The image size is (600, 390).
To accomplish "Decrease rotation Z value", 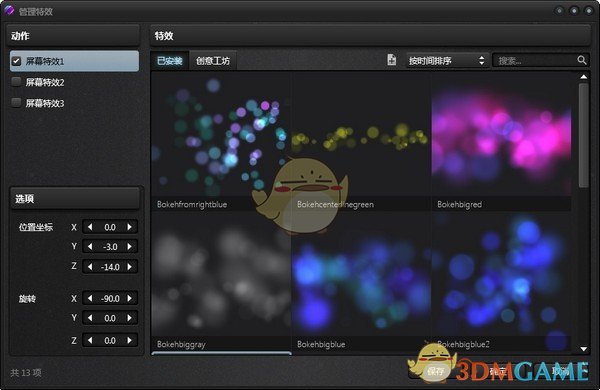I will (90, 340).
